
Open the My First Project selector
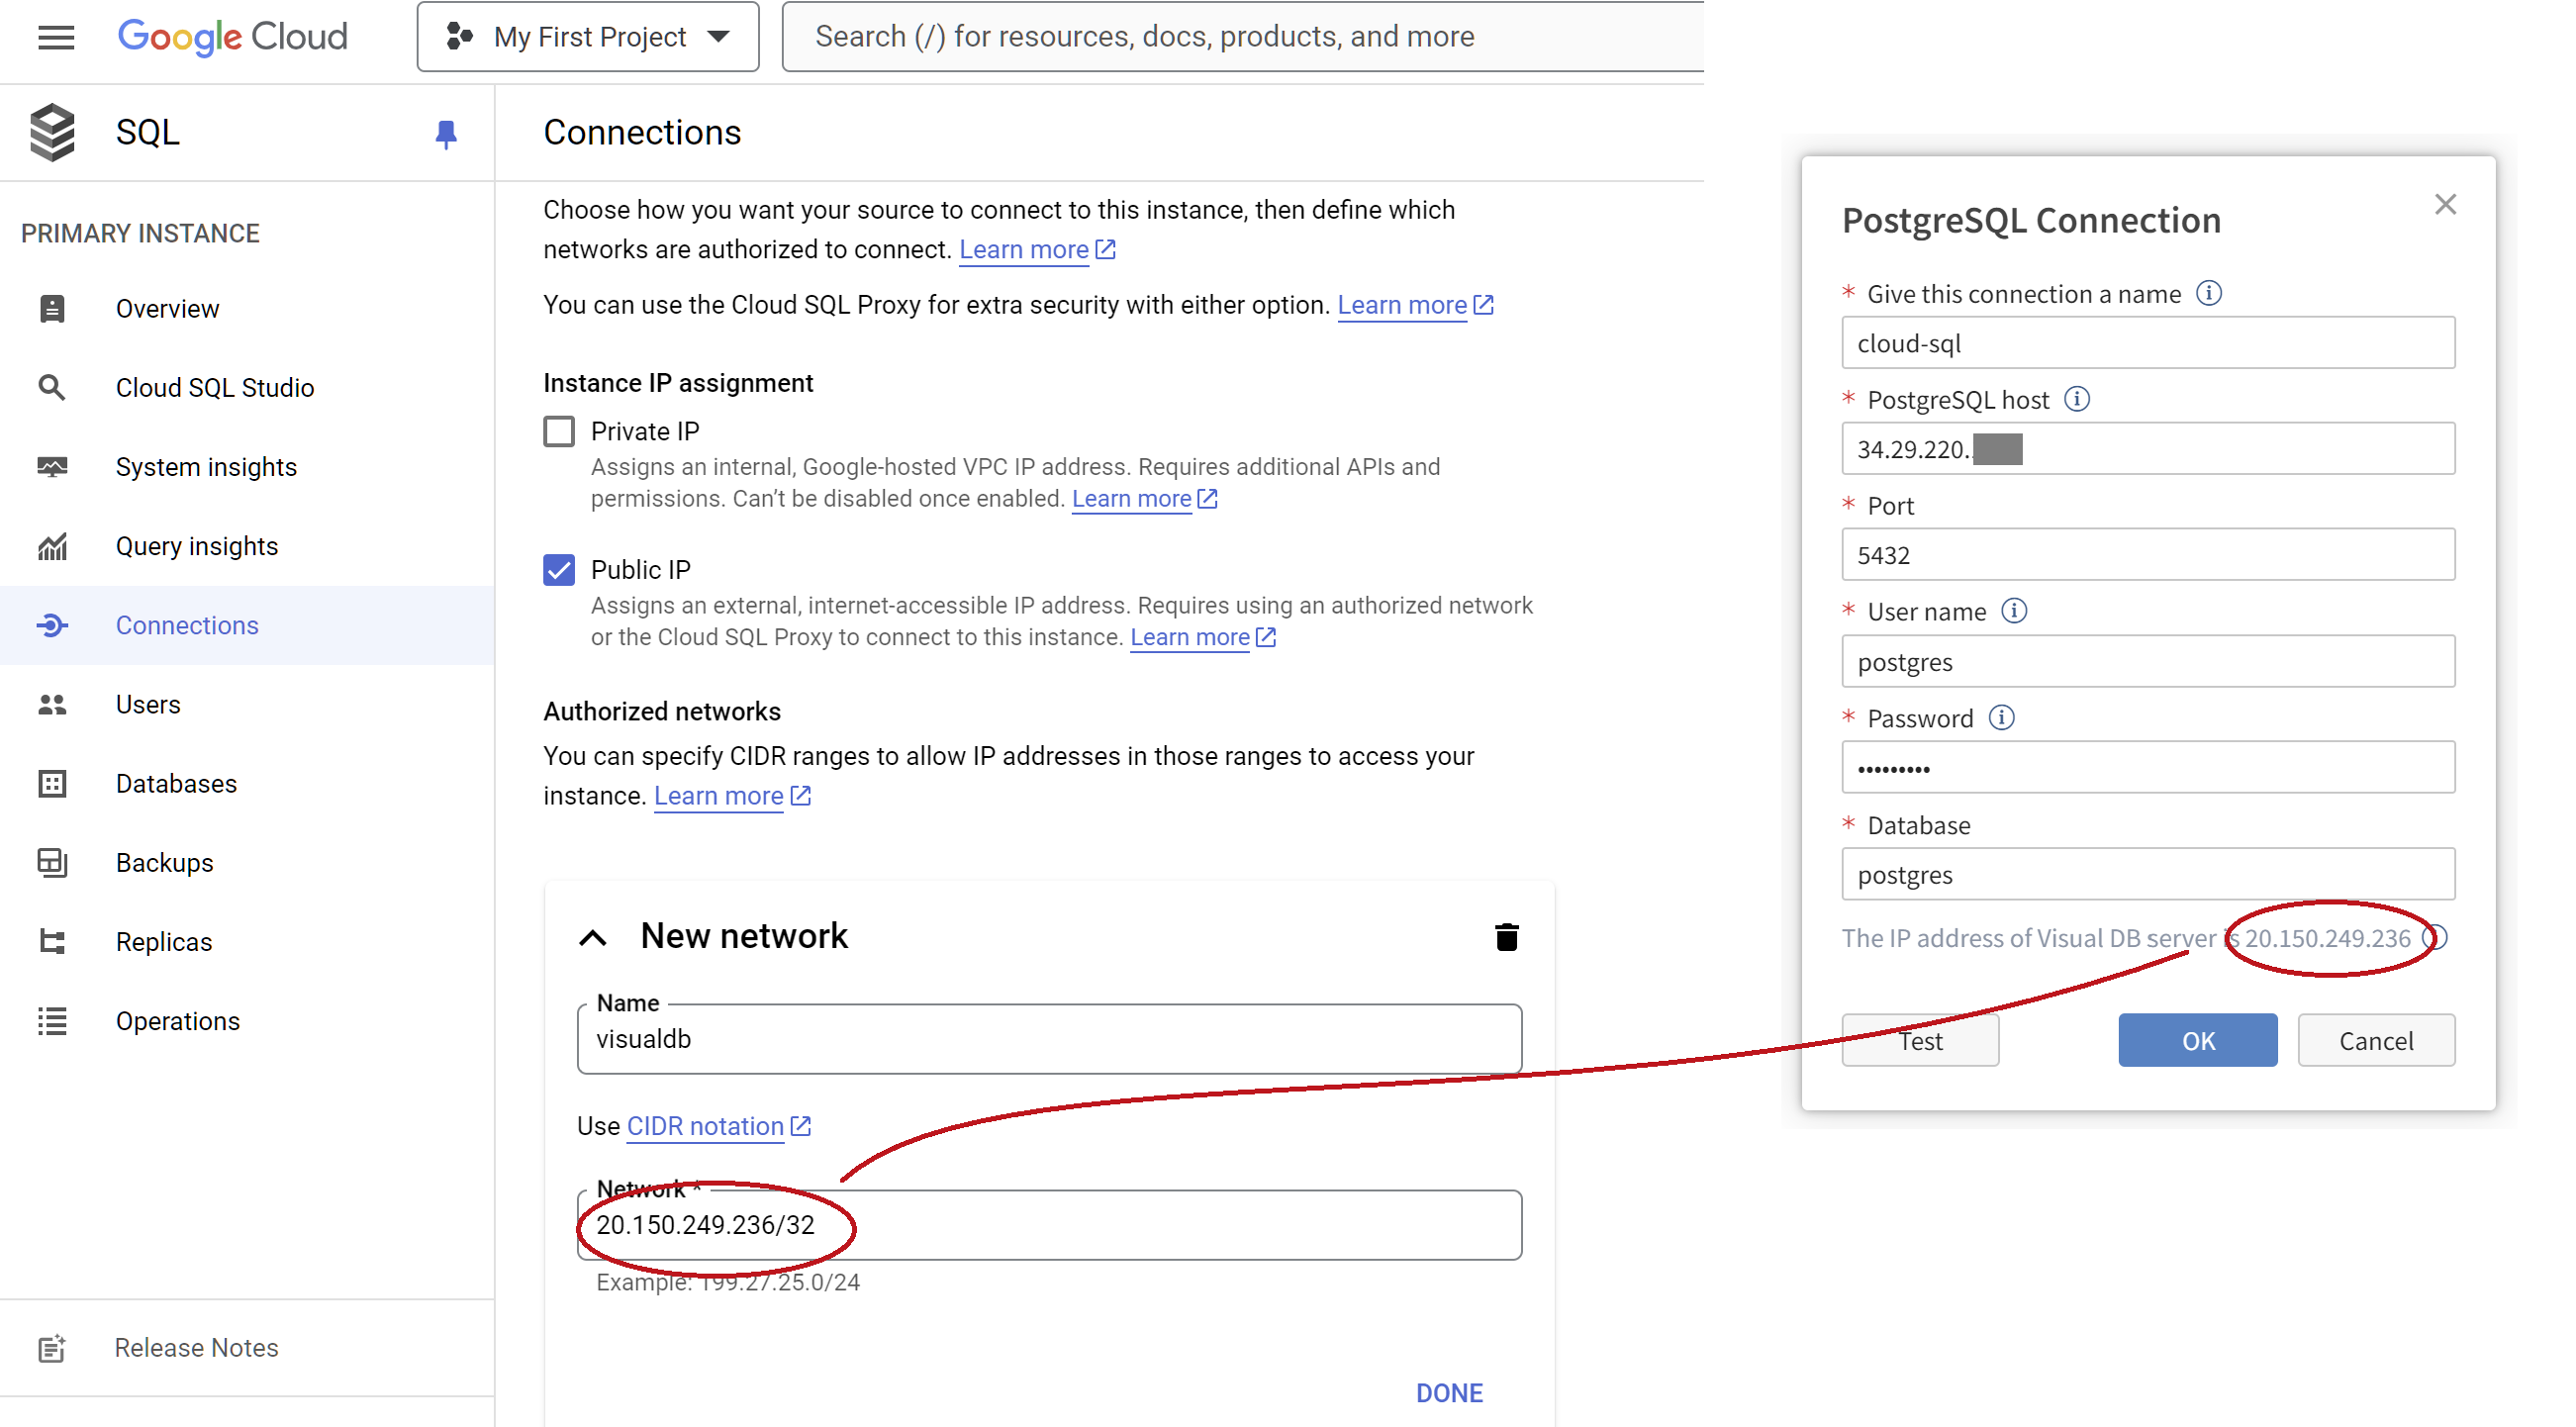[x=588, y=37]
